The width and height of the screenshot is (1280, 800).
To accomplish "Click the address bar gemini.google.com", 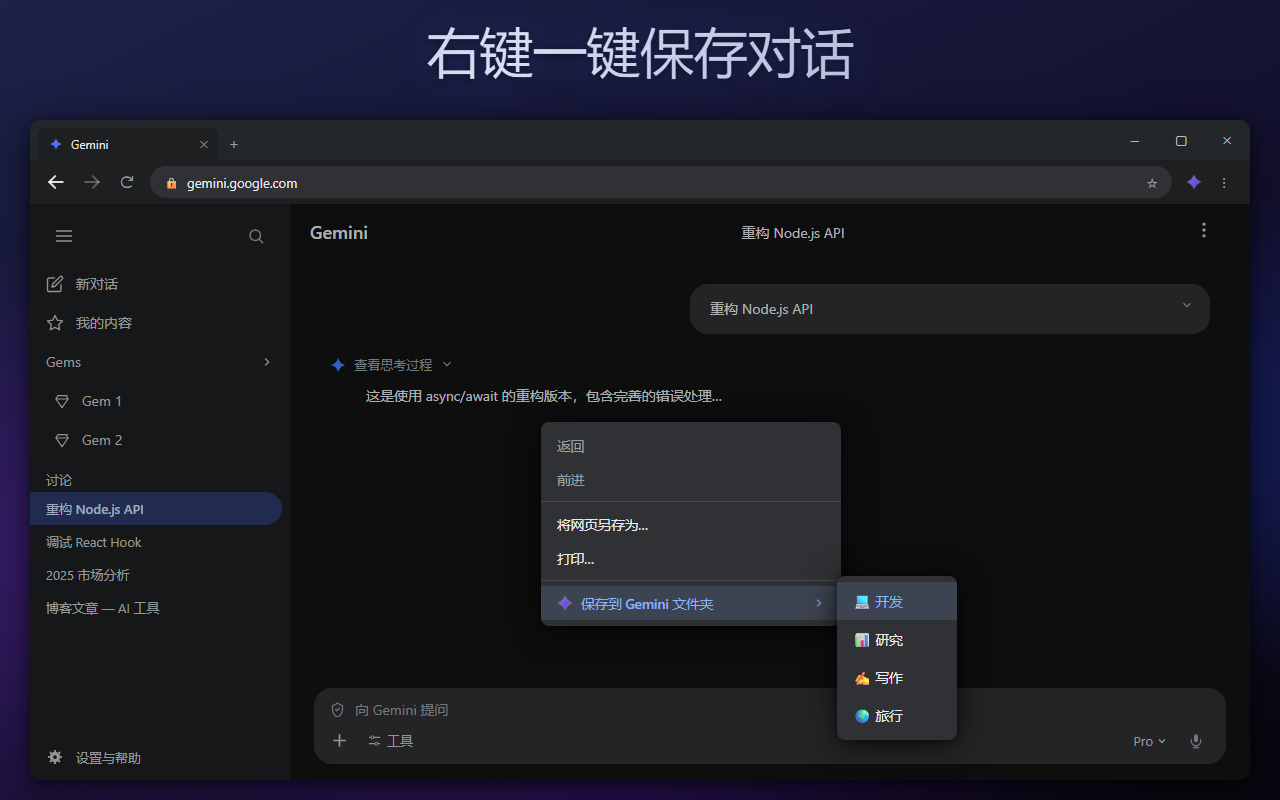I will pyautogui.click(x=660, y=183).
